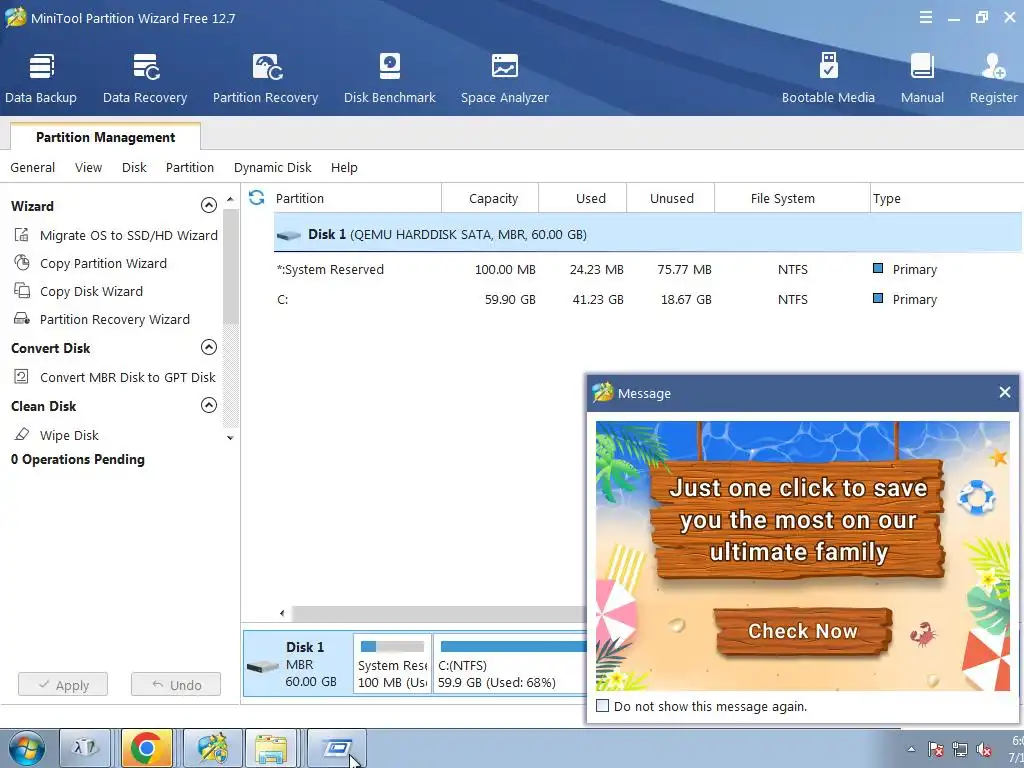Open File Explorer from taskbar
Viewport: 1024px width, 768px height.
pyautogui.click(x=271, y=748)
